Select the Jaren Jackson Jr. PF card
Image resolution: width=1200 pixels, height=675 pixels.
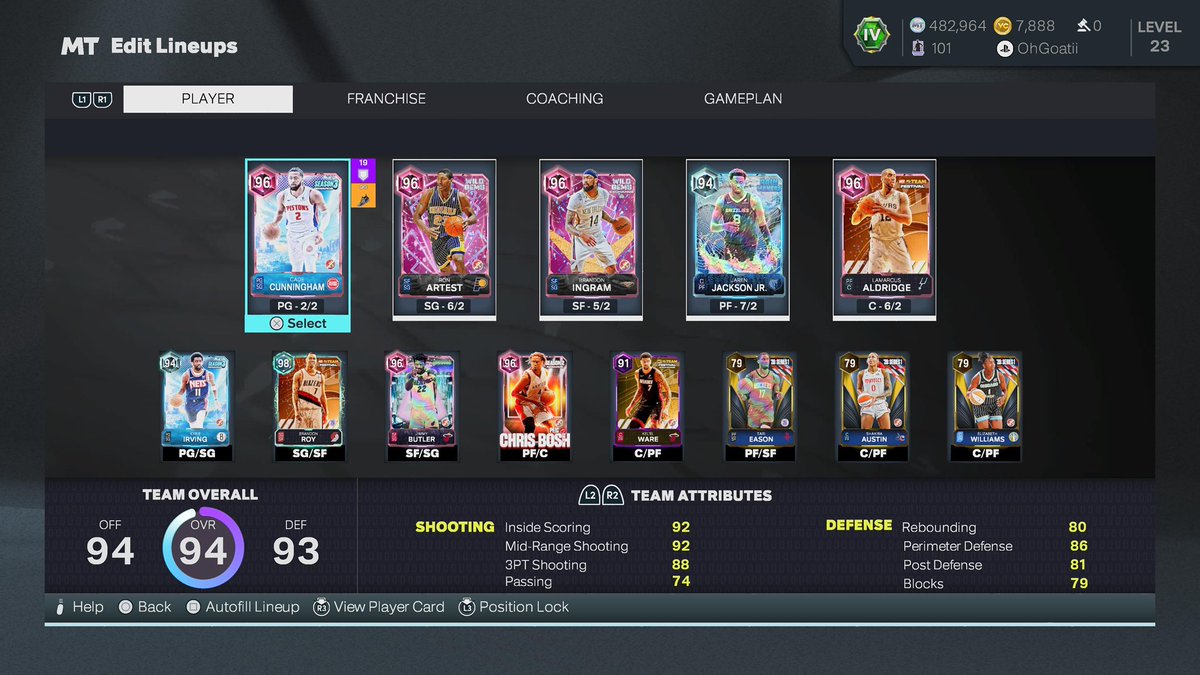tap(738, 238)
